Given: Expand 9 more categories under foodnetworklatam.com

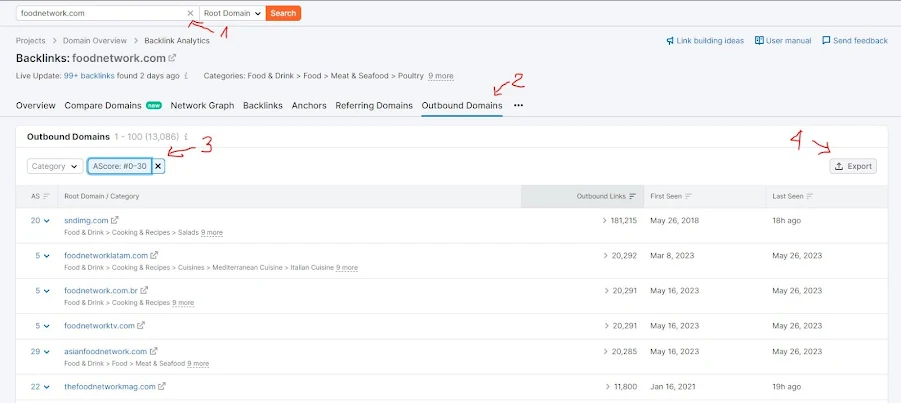Looking at the screenshot, I should (347, 268).
